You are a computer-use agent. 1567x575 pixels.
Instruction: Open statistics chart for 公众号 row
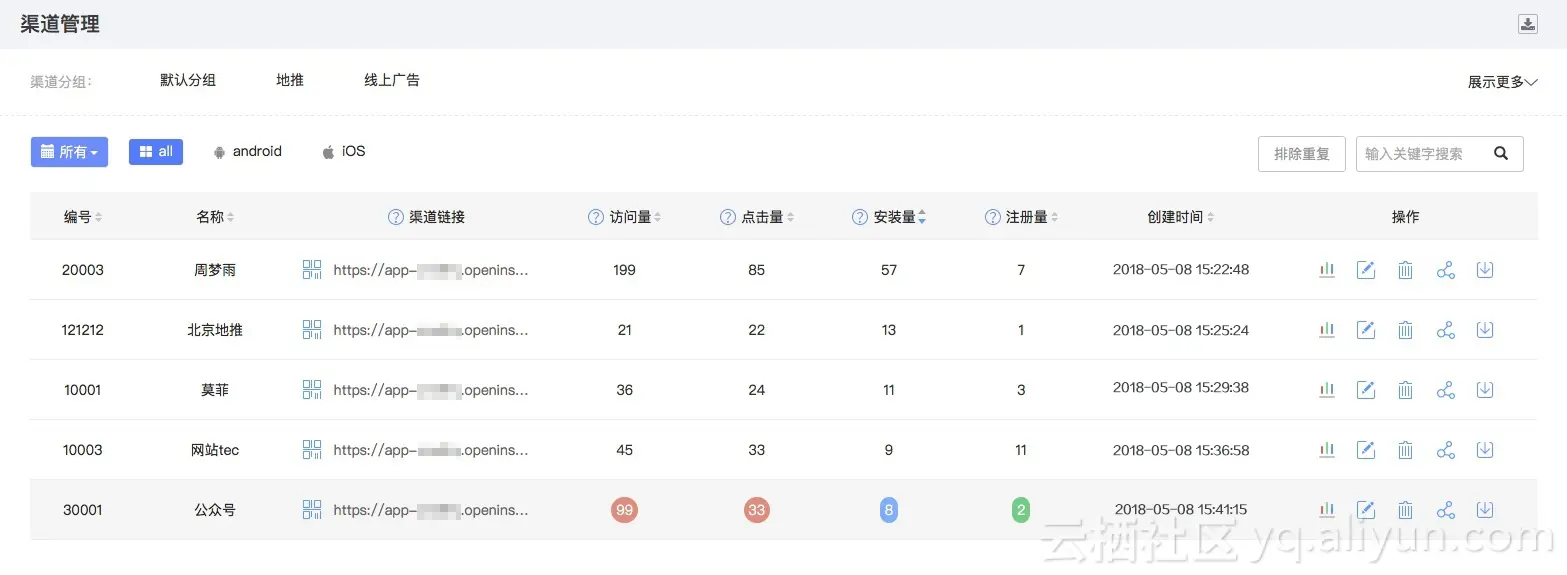click(x=1327, y=510)
